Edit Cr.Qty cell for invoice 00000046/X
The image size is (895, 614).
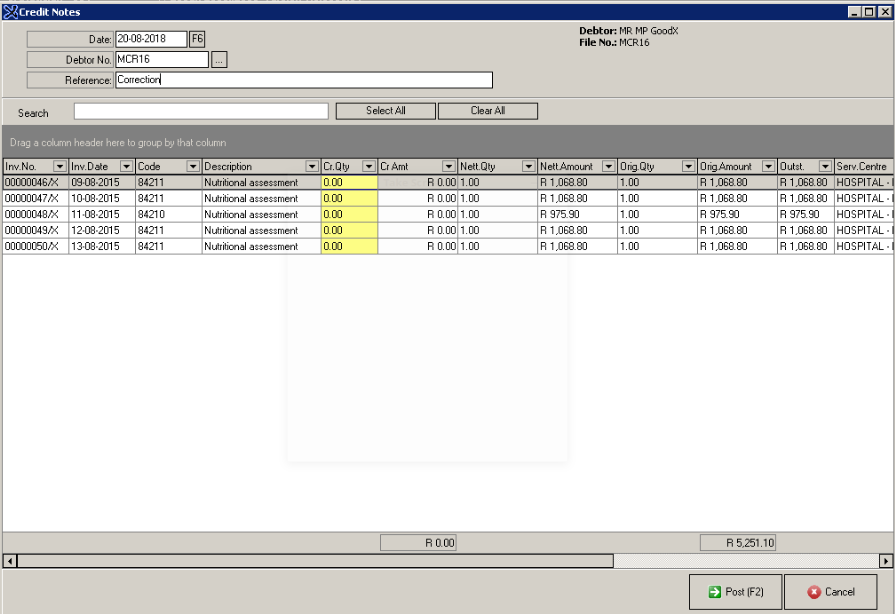349,183
